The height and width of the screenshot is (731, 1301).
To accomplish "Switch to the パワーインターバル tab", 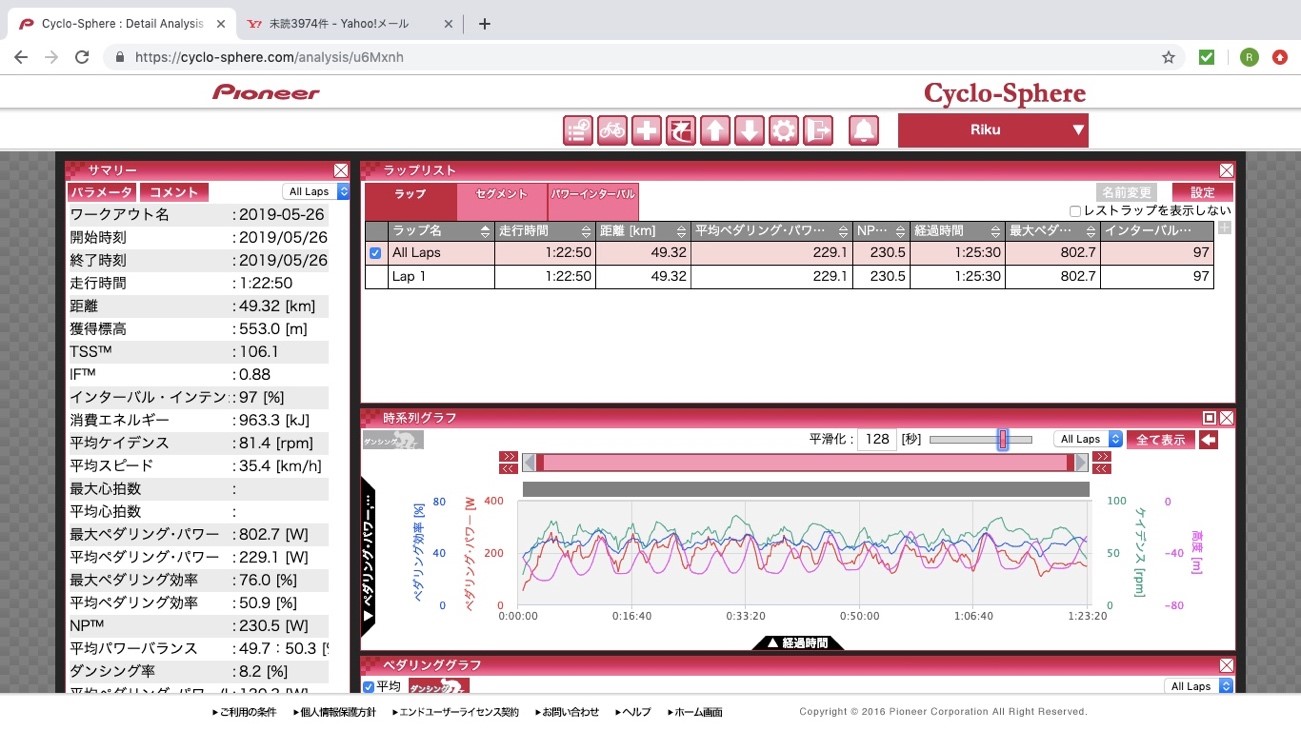I will coord(592,194).
